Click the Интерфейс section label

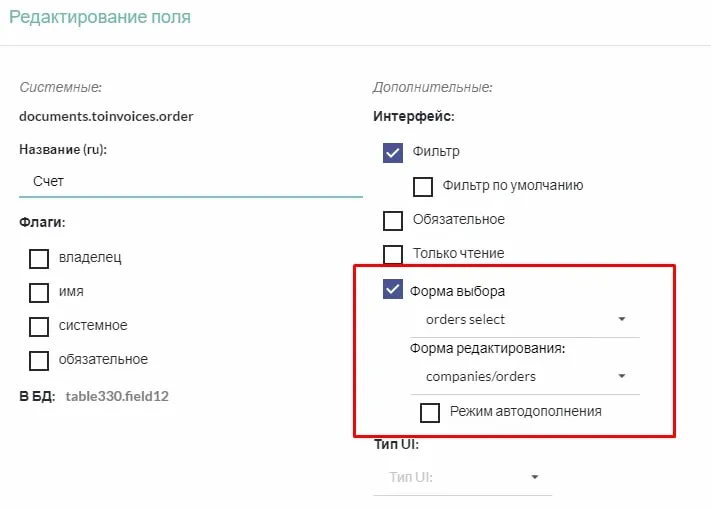414,117
